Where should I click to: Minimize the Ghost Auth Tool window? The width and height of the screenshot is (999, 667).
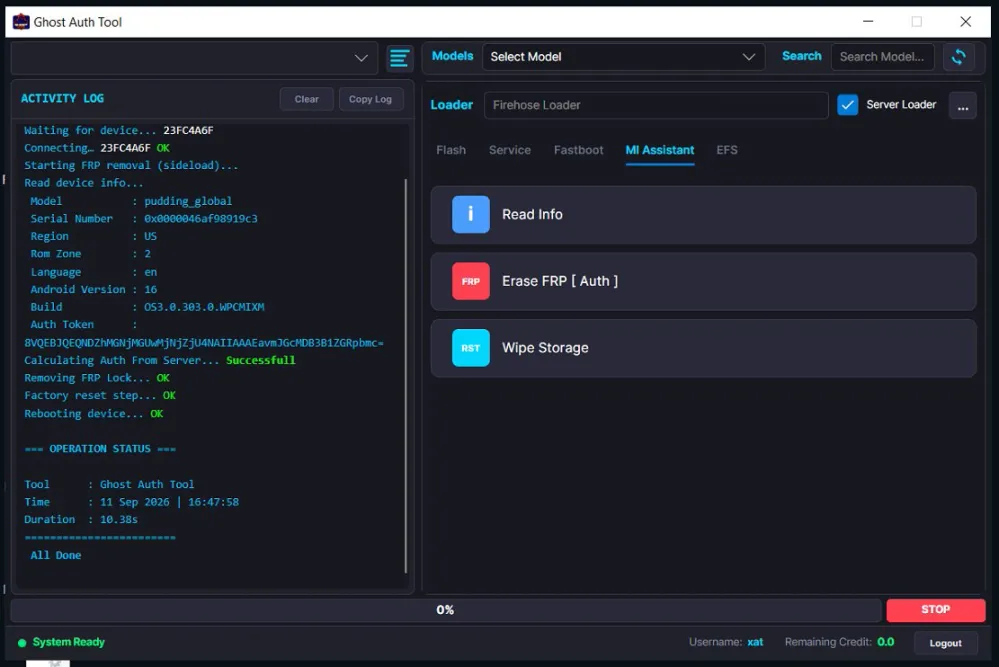tap(868, 22)
